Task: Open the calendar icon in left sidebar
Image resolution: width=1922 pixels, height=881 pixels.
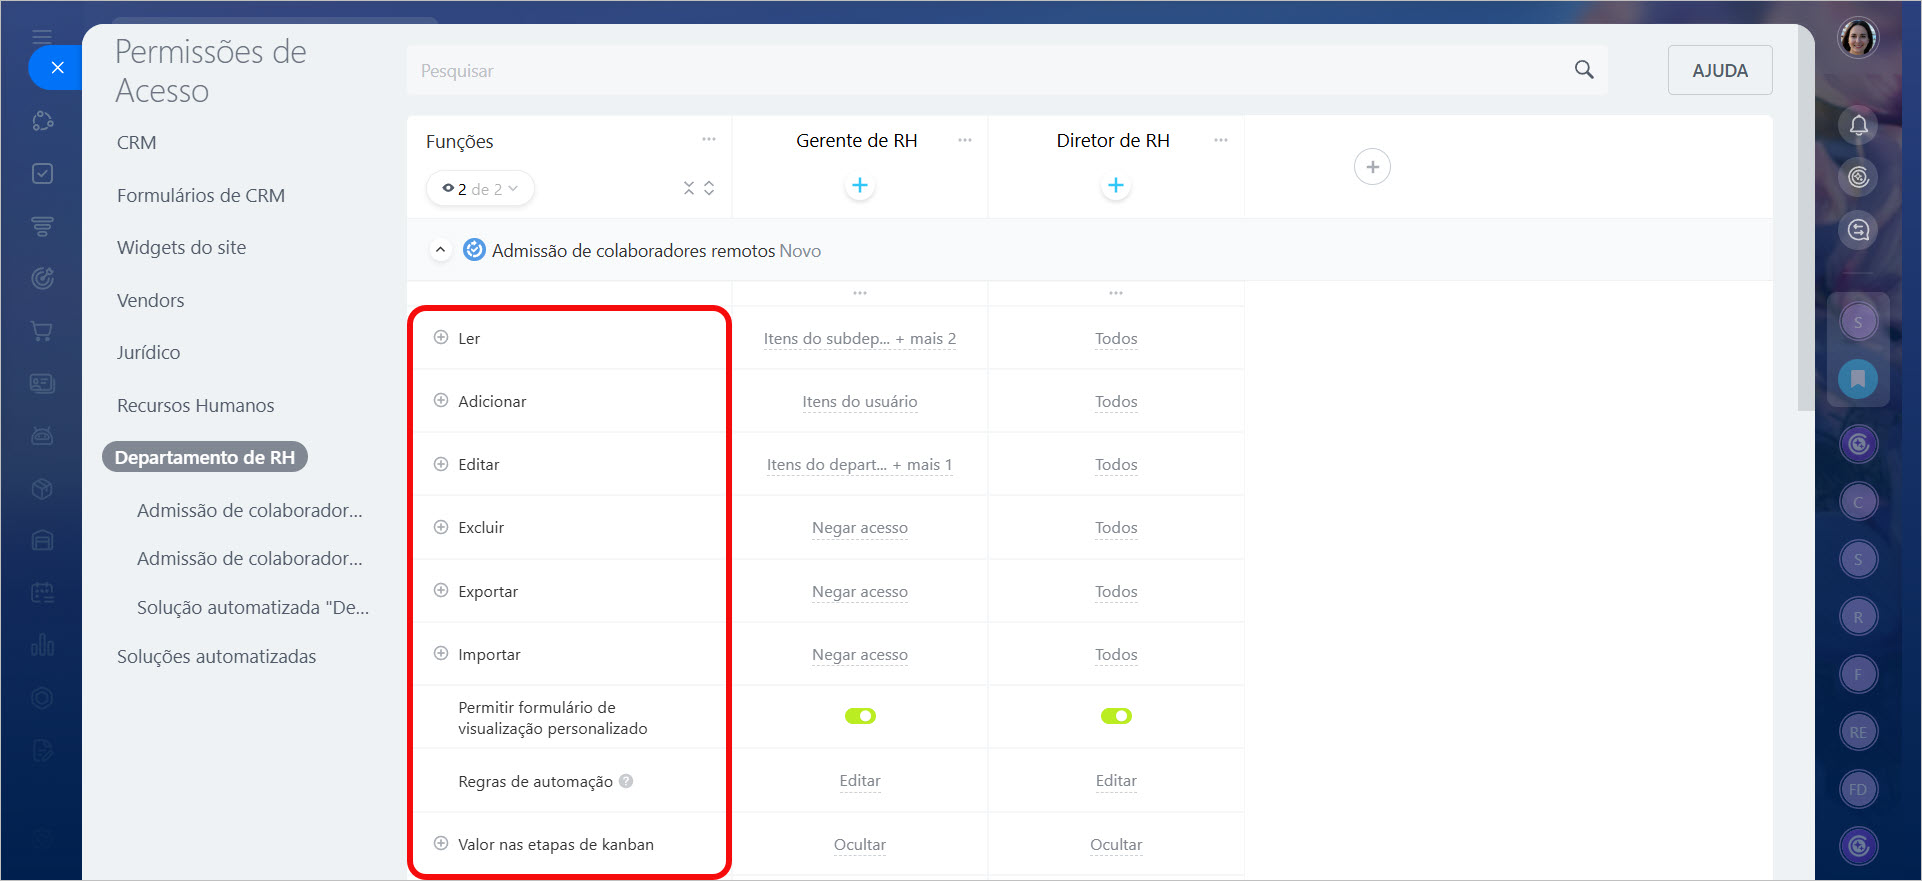Action: click(42, 593)
